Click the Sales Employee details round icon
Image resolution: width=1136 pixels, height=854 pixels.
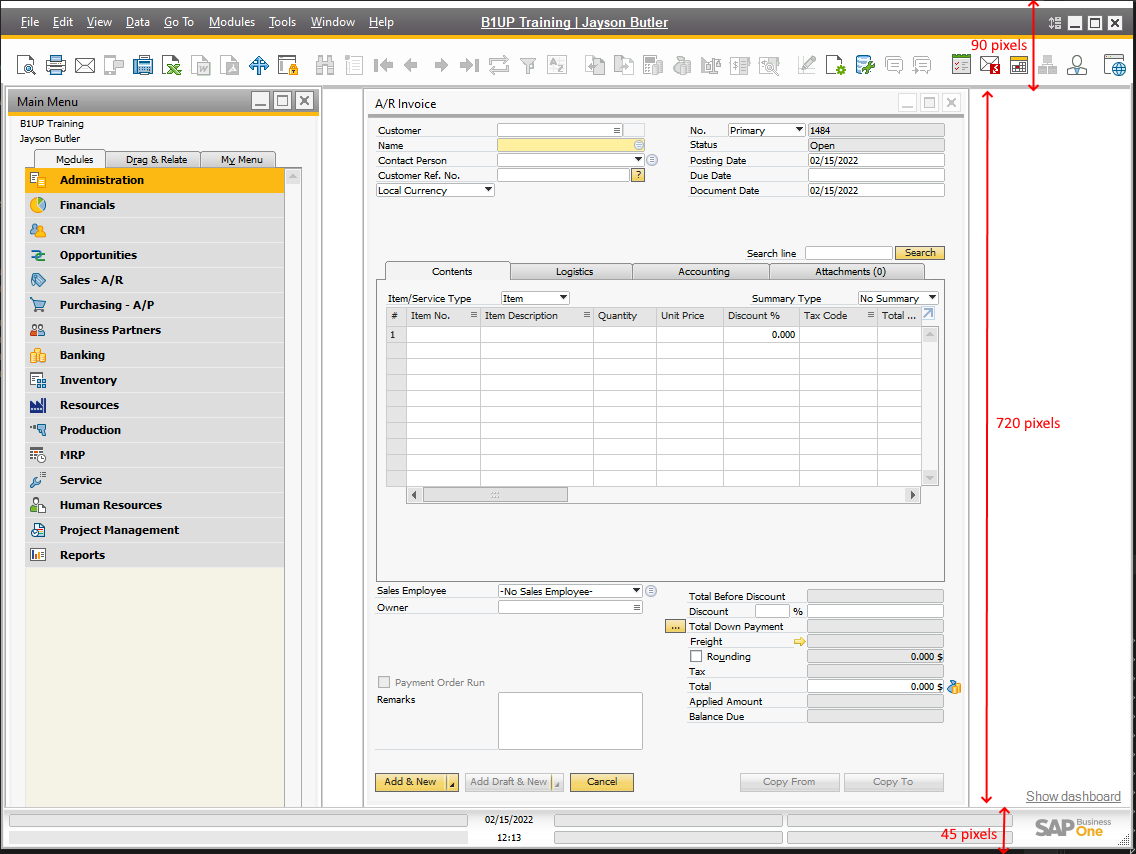point(651,591)
